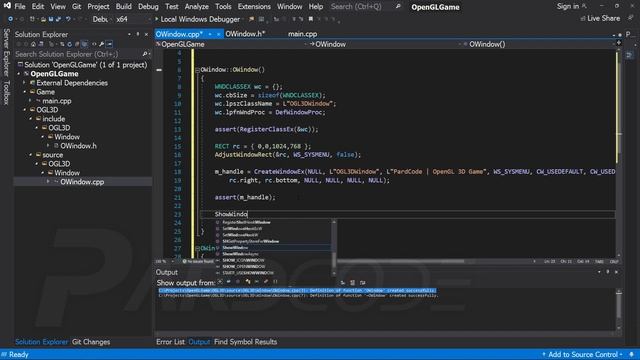The width and height of the screenshot is (640, 360).
Task: Switch to Find Symbol Results tab
Action: (x=245, y=342)
